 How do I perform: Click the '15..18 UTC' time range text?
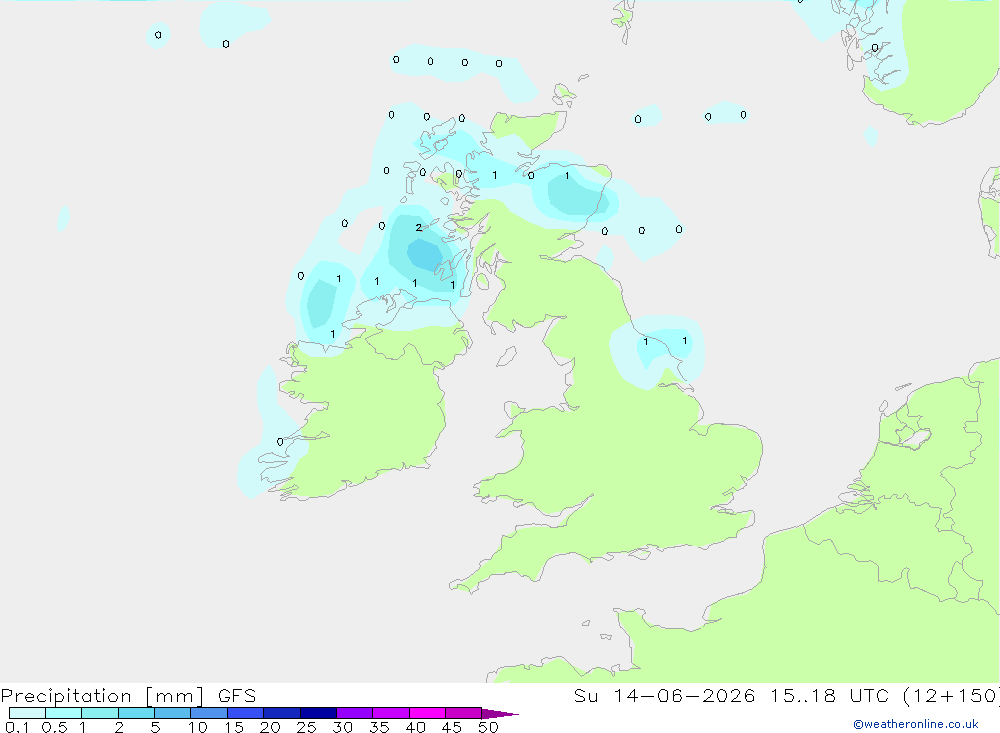click(828, 696)
